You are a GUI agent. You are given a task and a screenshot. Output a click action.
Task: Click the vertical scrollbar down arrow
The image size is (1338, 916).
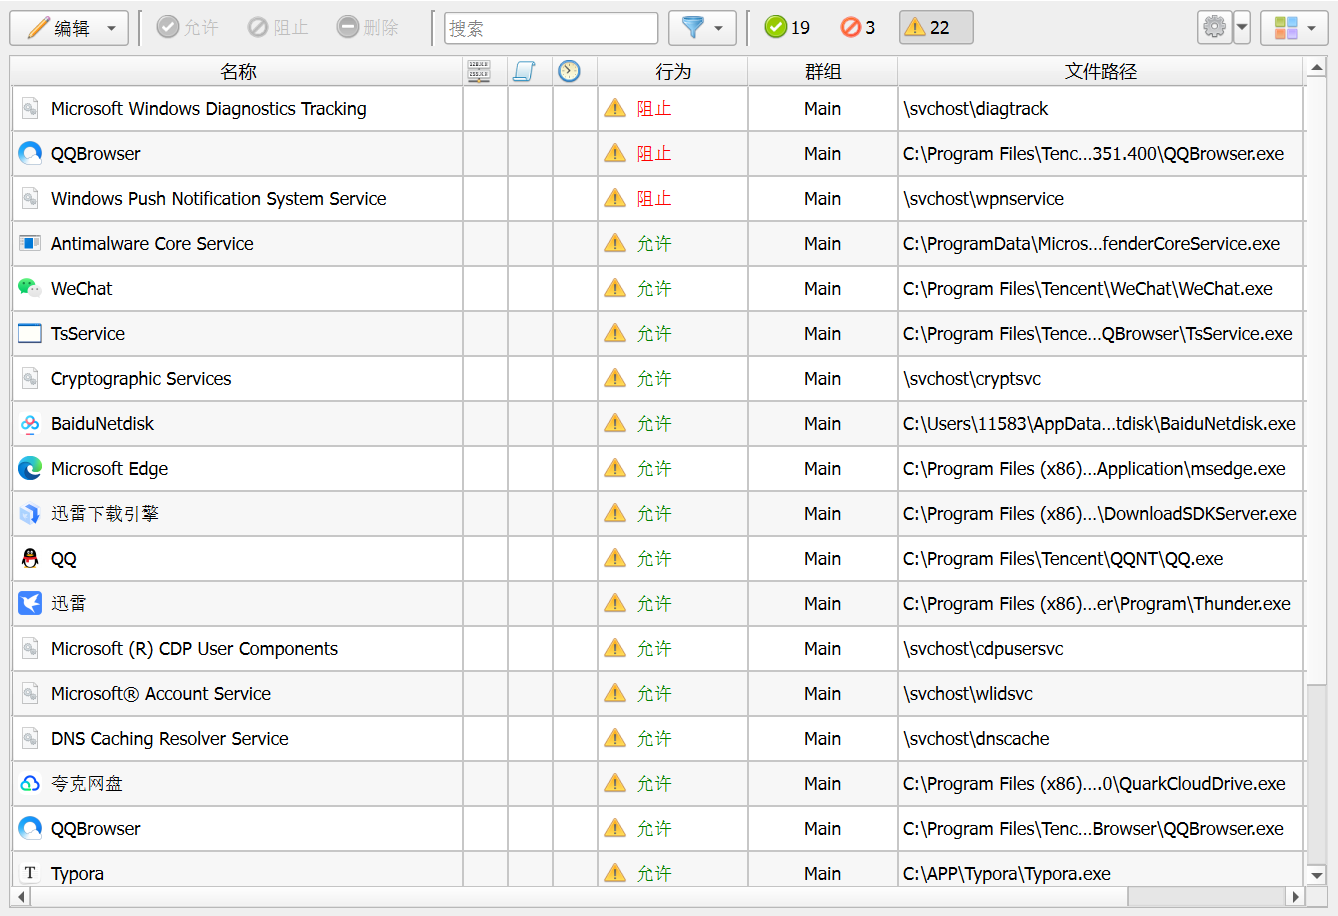click(1317, 875)
